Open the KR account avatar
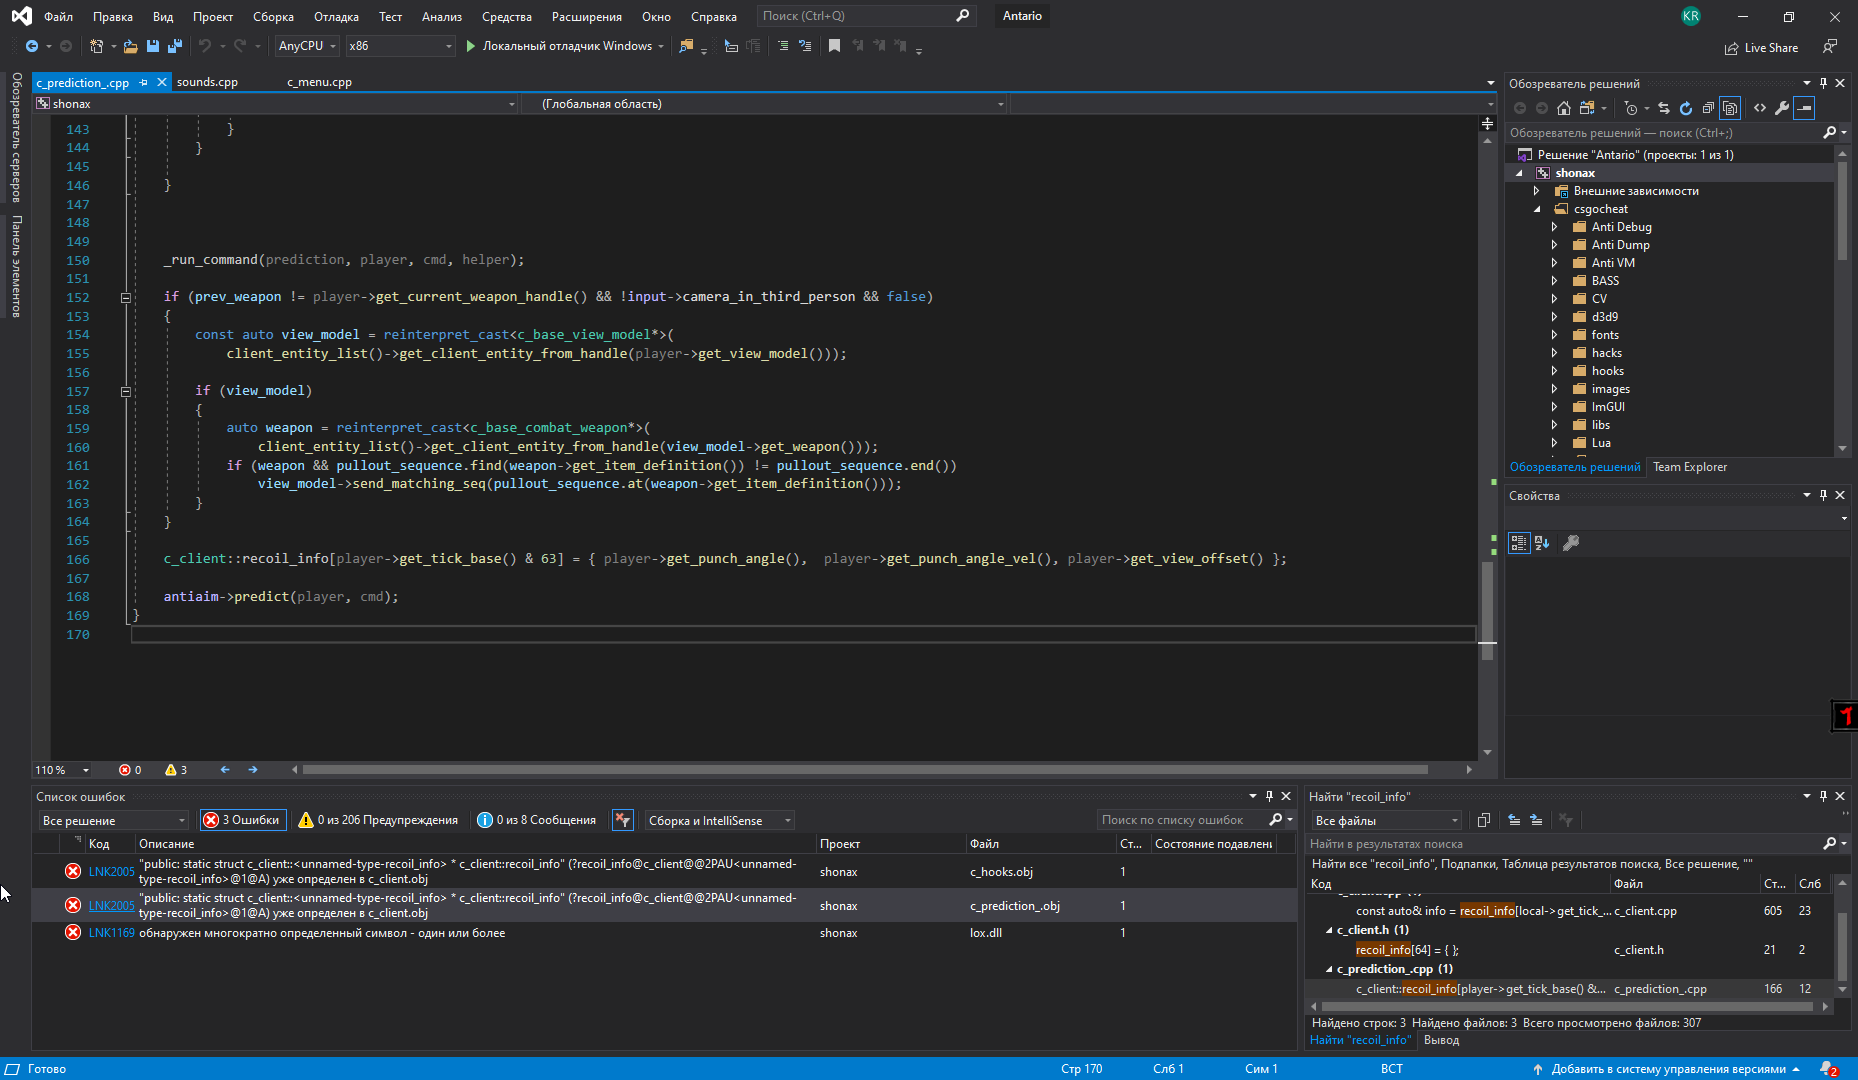Image resolution: width=1858 pixels, height=1080 pixels. click(1690, 16)
